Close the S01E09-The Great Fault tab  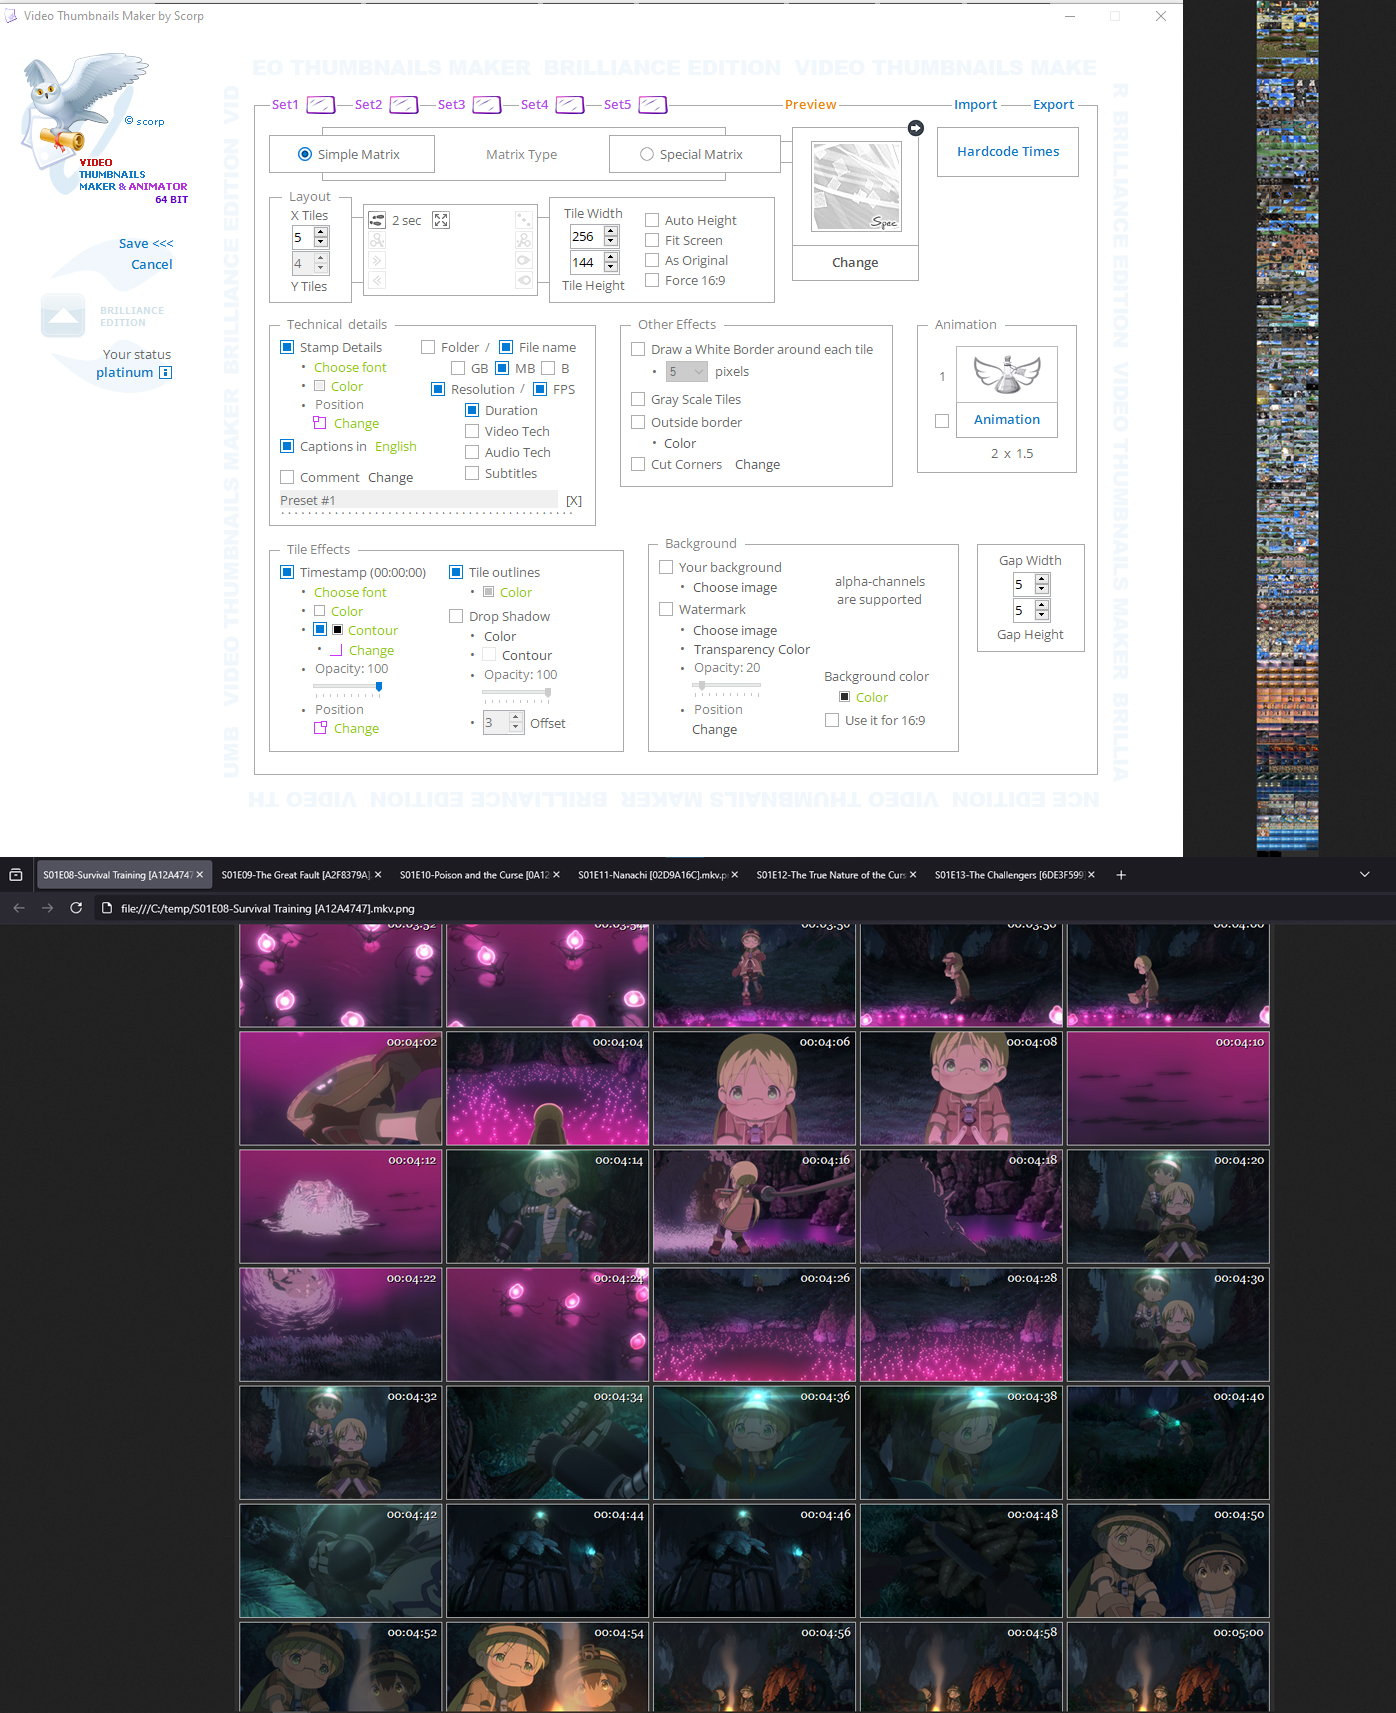point(378,875)
